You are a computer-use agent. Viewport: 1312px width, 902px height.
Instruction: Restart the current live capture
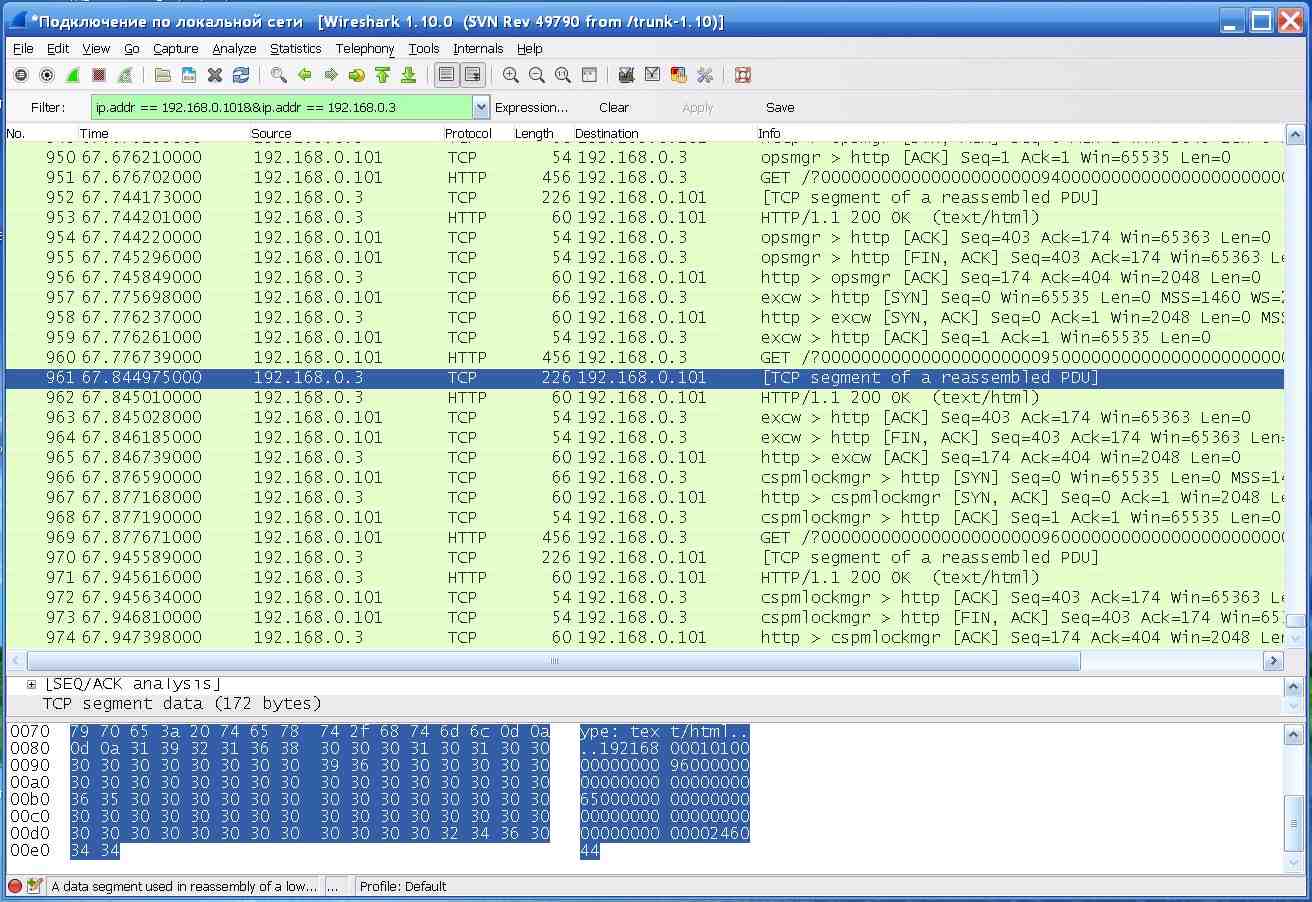pyautogui.click(x=125, y=75)
